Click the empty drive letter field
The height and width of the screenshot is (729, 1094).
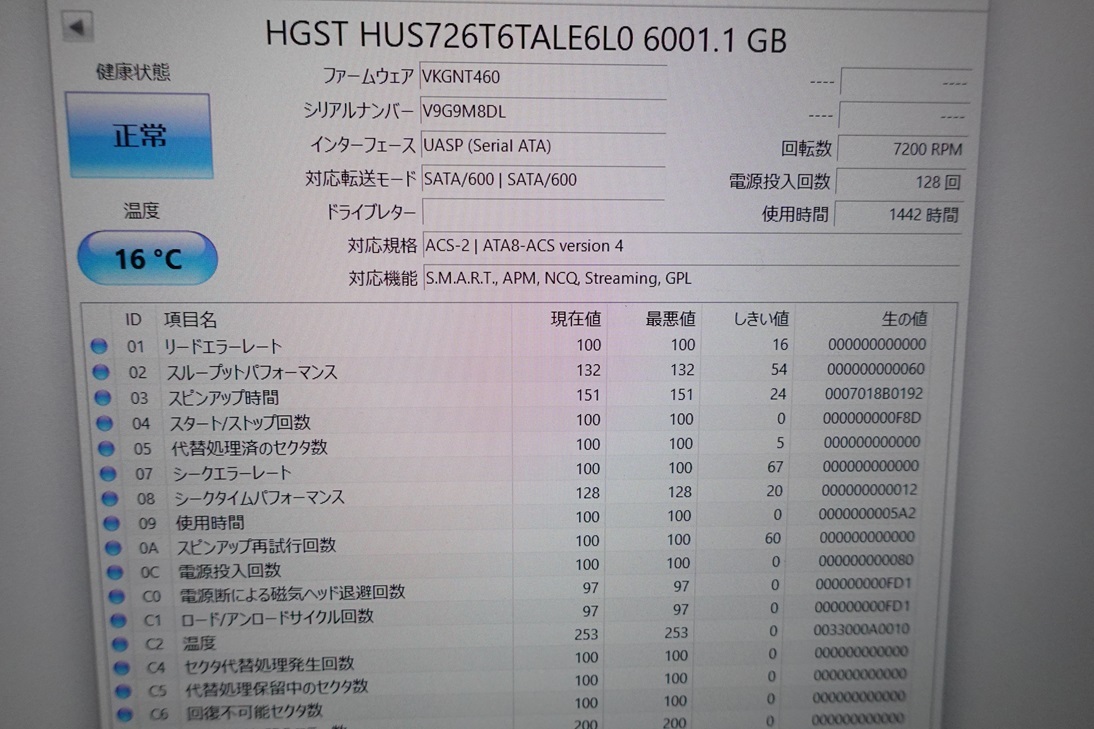tap(543, 212)
